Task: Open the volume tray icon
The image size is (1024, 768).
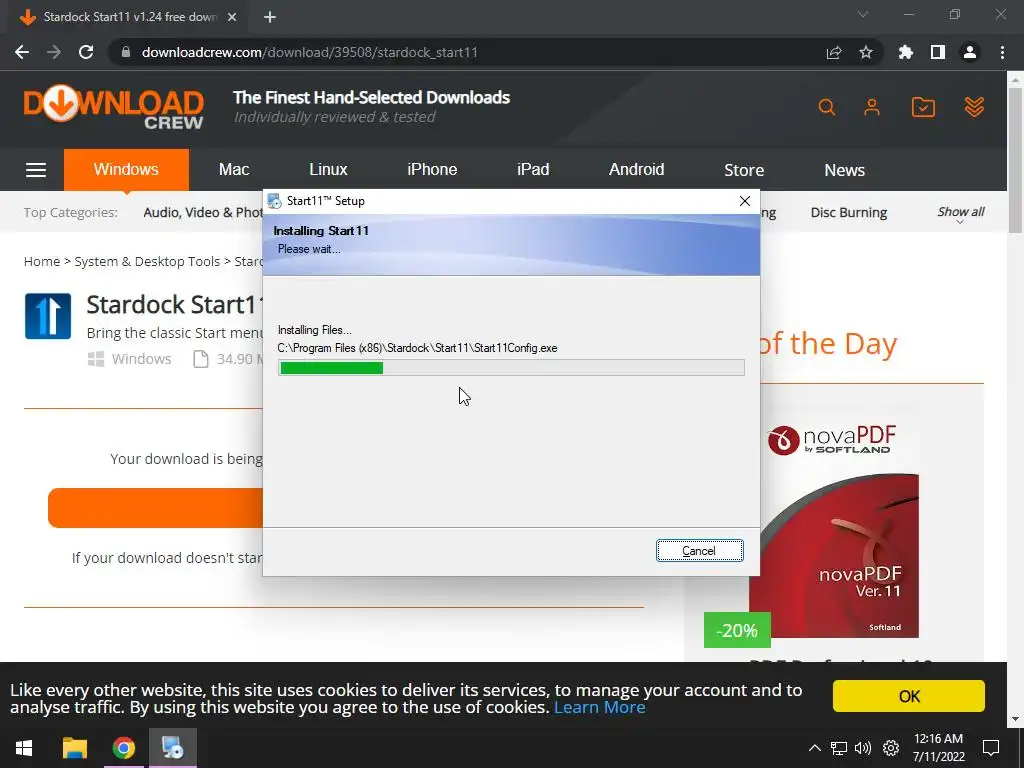Action: [x=863, y=748]
